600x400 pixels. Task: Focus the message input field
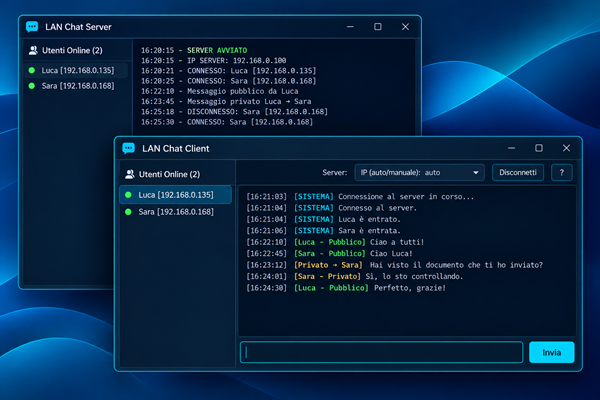pos(382,352)
